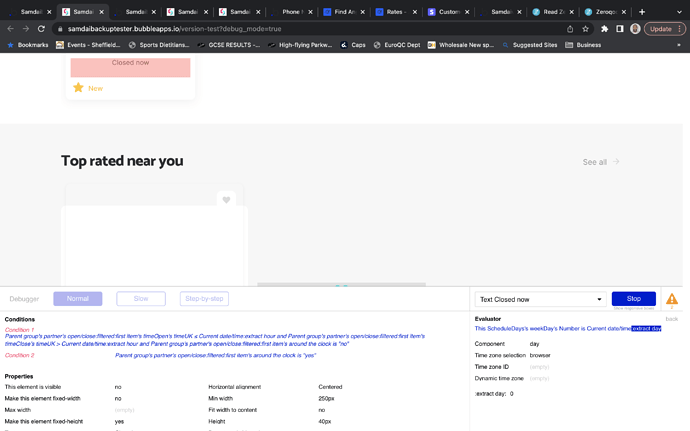Close the Find An tab
Screen dimensions: 690x431
tap(363, 12)
